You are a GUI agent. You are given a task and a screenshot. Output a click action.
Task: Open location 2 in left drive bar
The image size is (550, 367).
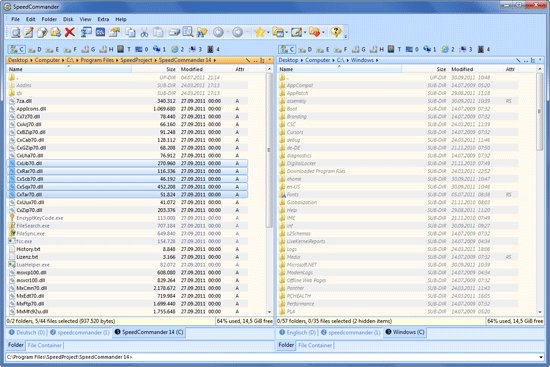click(178, 49)
